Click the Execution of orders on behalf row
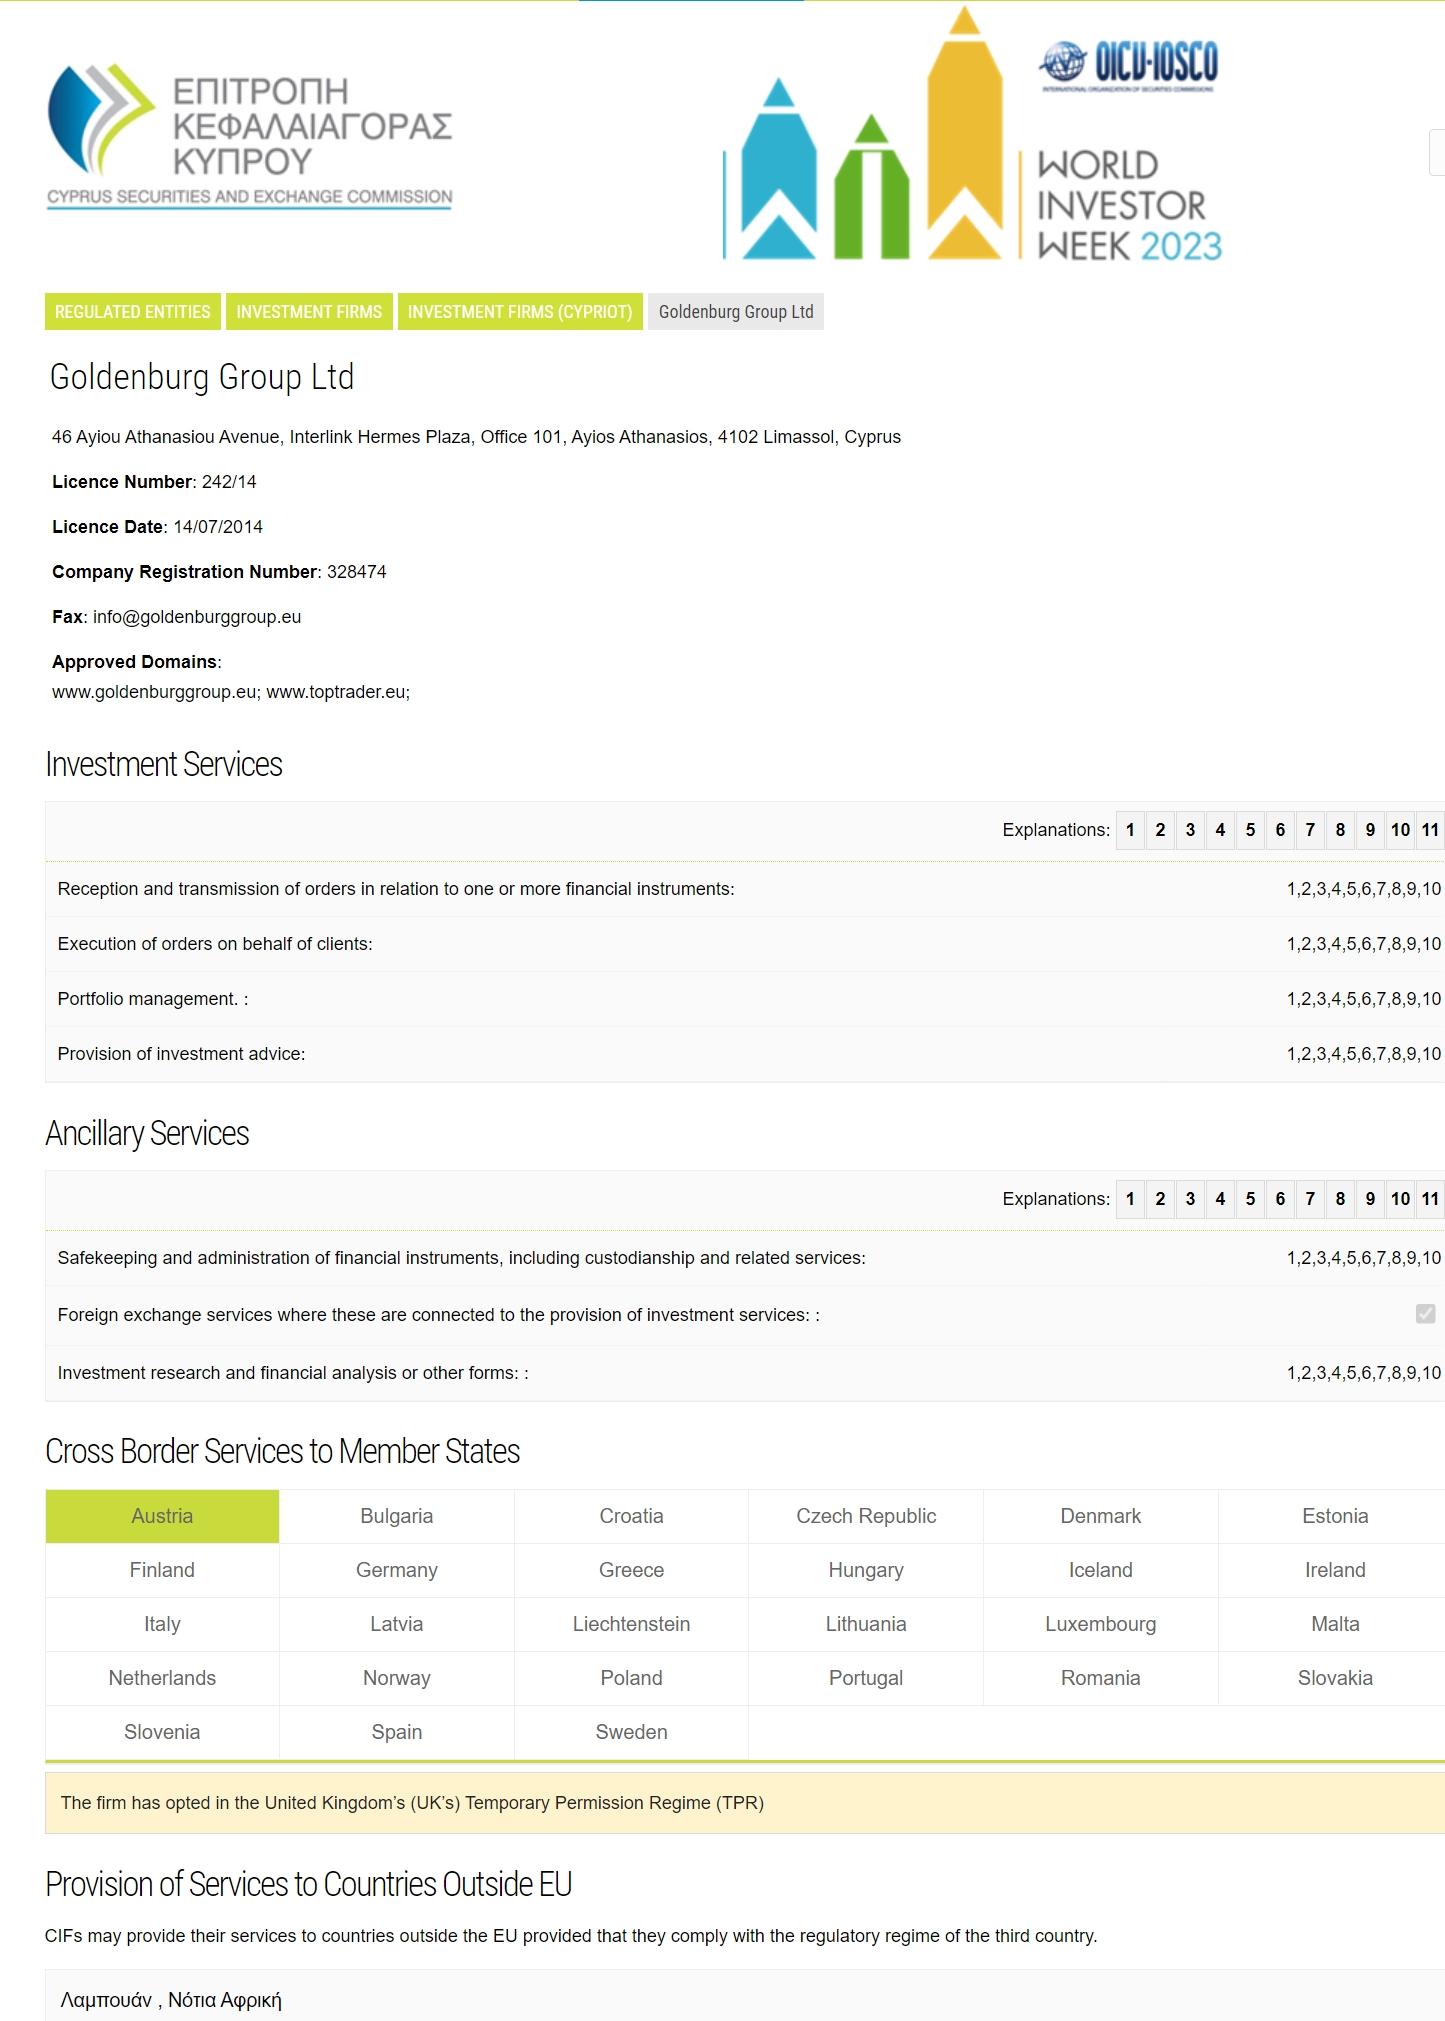 [x=745, y=944]
